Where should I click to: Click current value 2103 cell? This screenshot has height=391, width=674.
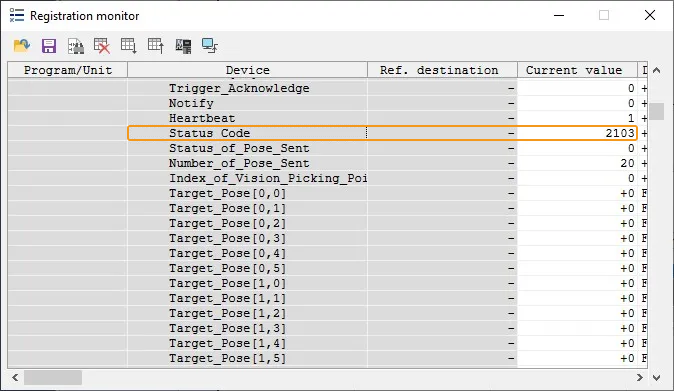(577, 133)
